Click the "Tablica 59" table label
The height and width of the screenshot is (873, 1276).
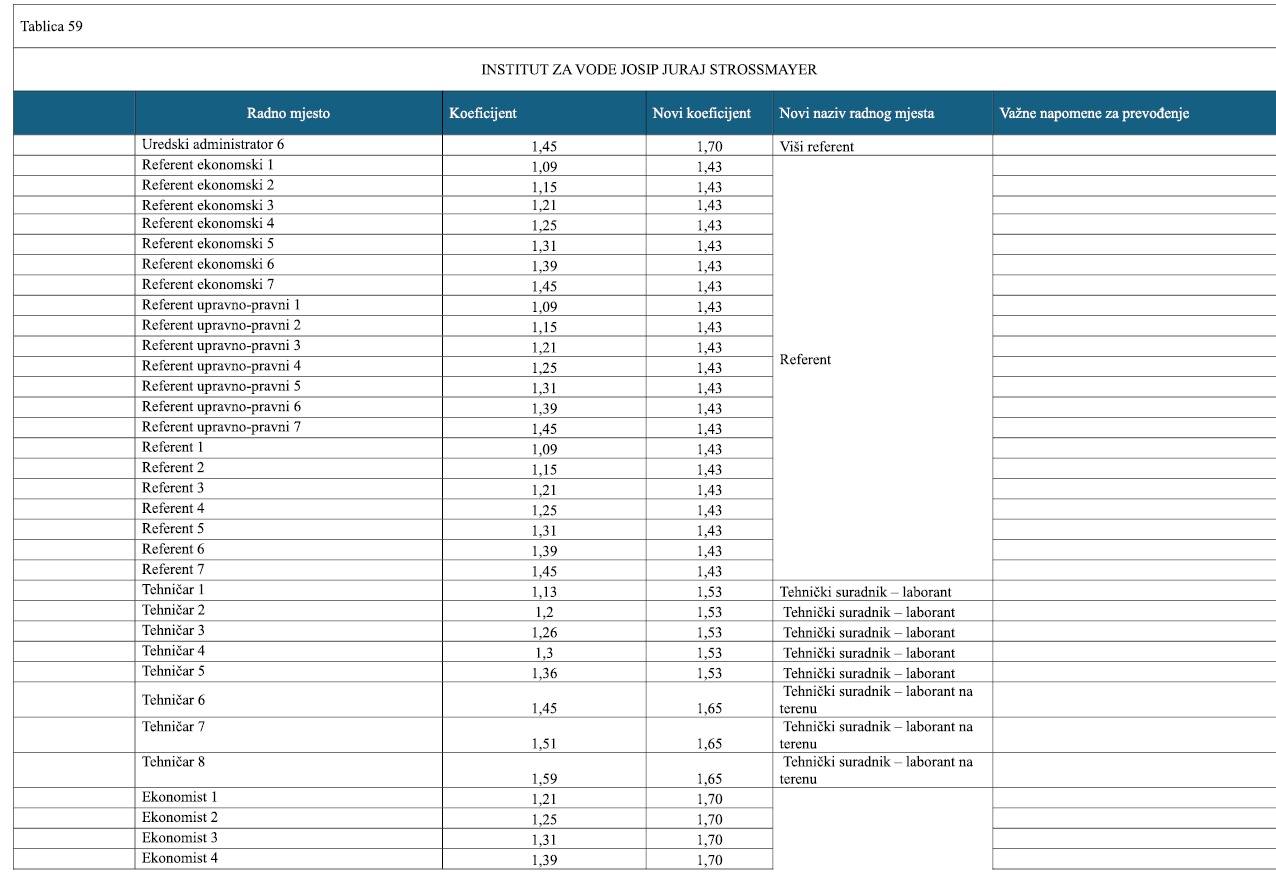[x=52, y=27]
